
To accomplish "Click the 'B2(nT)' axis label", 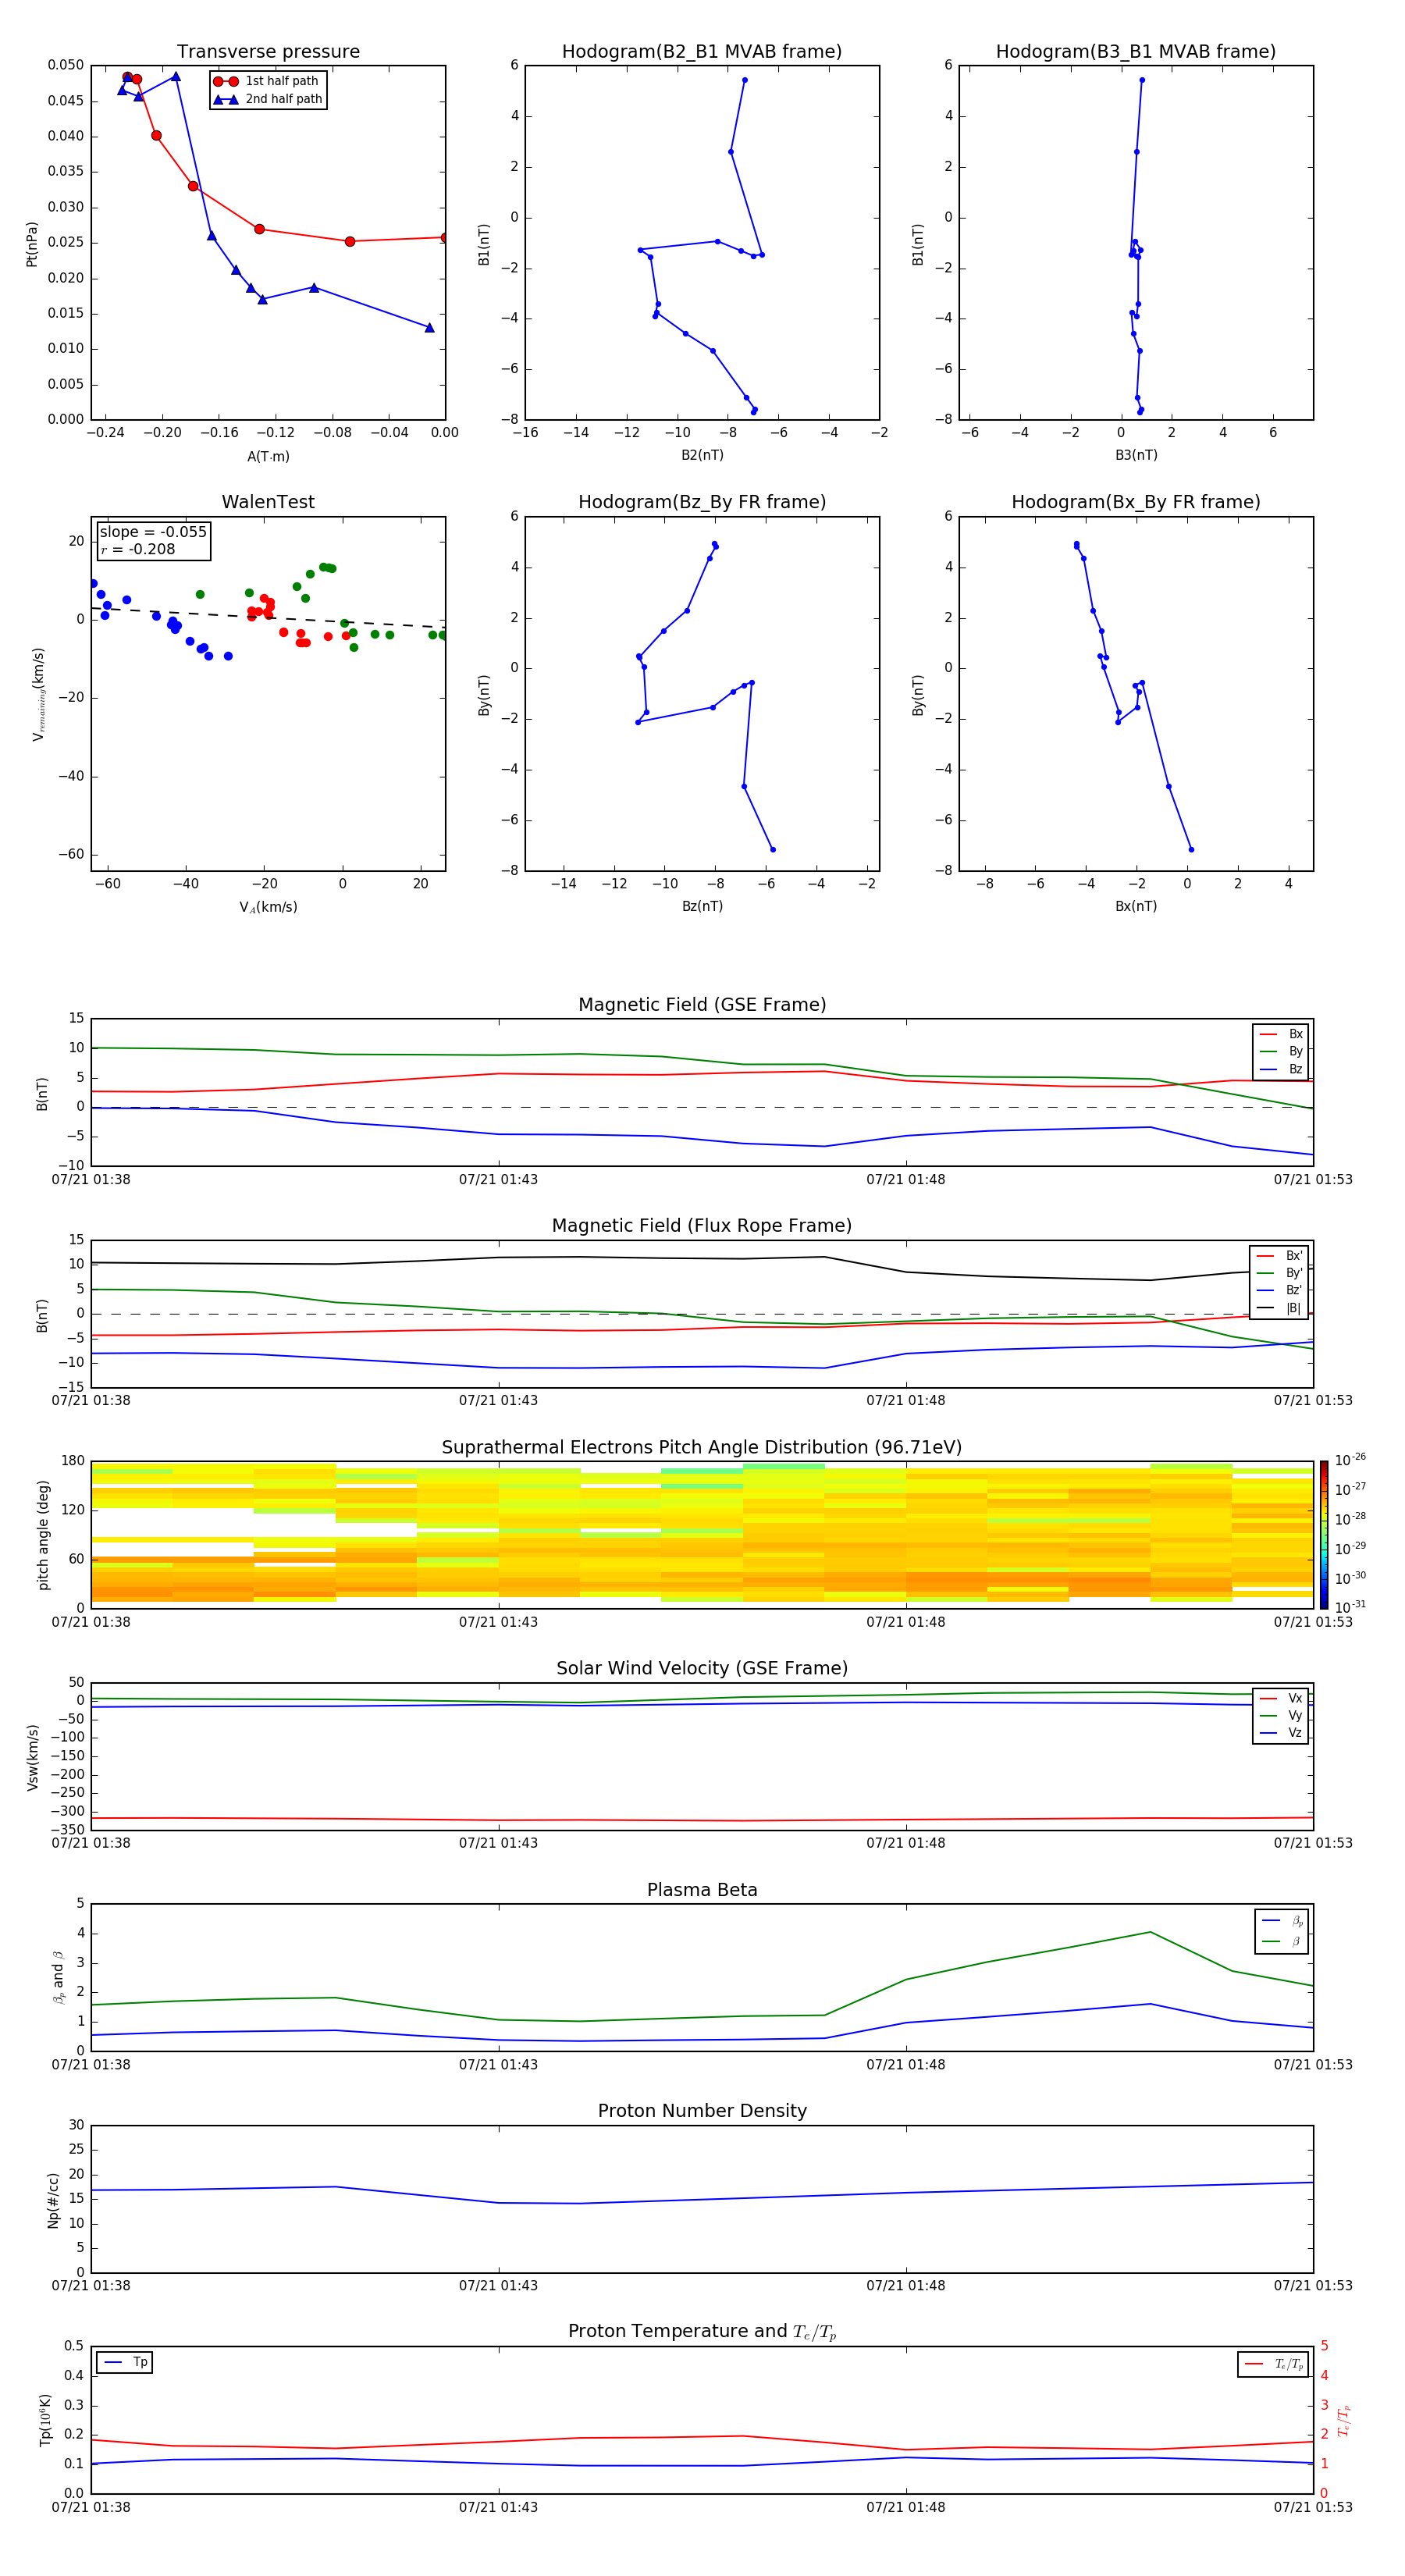I will pos(702,455).
